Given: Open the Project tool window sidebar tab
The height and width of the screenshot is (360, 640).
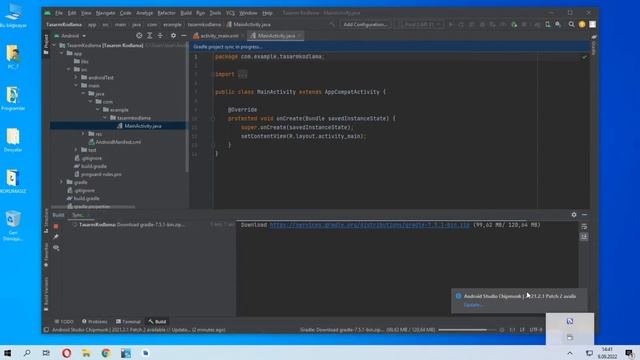Looking at the screenshot, I should click(x=46, y=44).
